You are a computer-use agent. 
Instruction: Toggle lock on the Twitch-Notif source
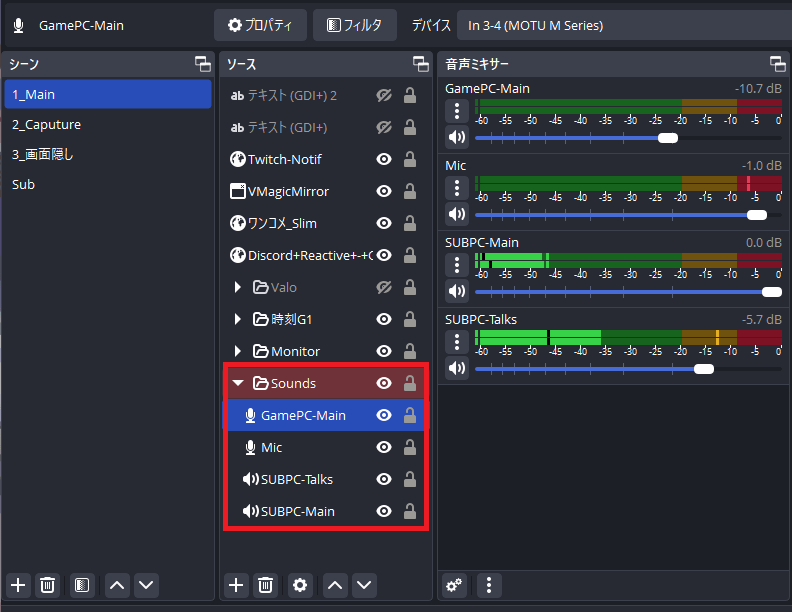[410, 159]
